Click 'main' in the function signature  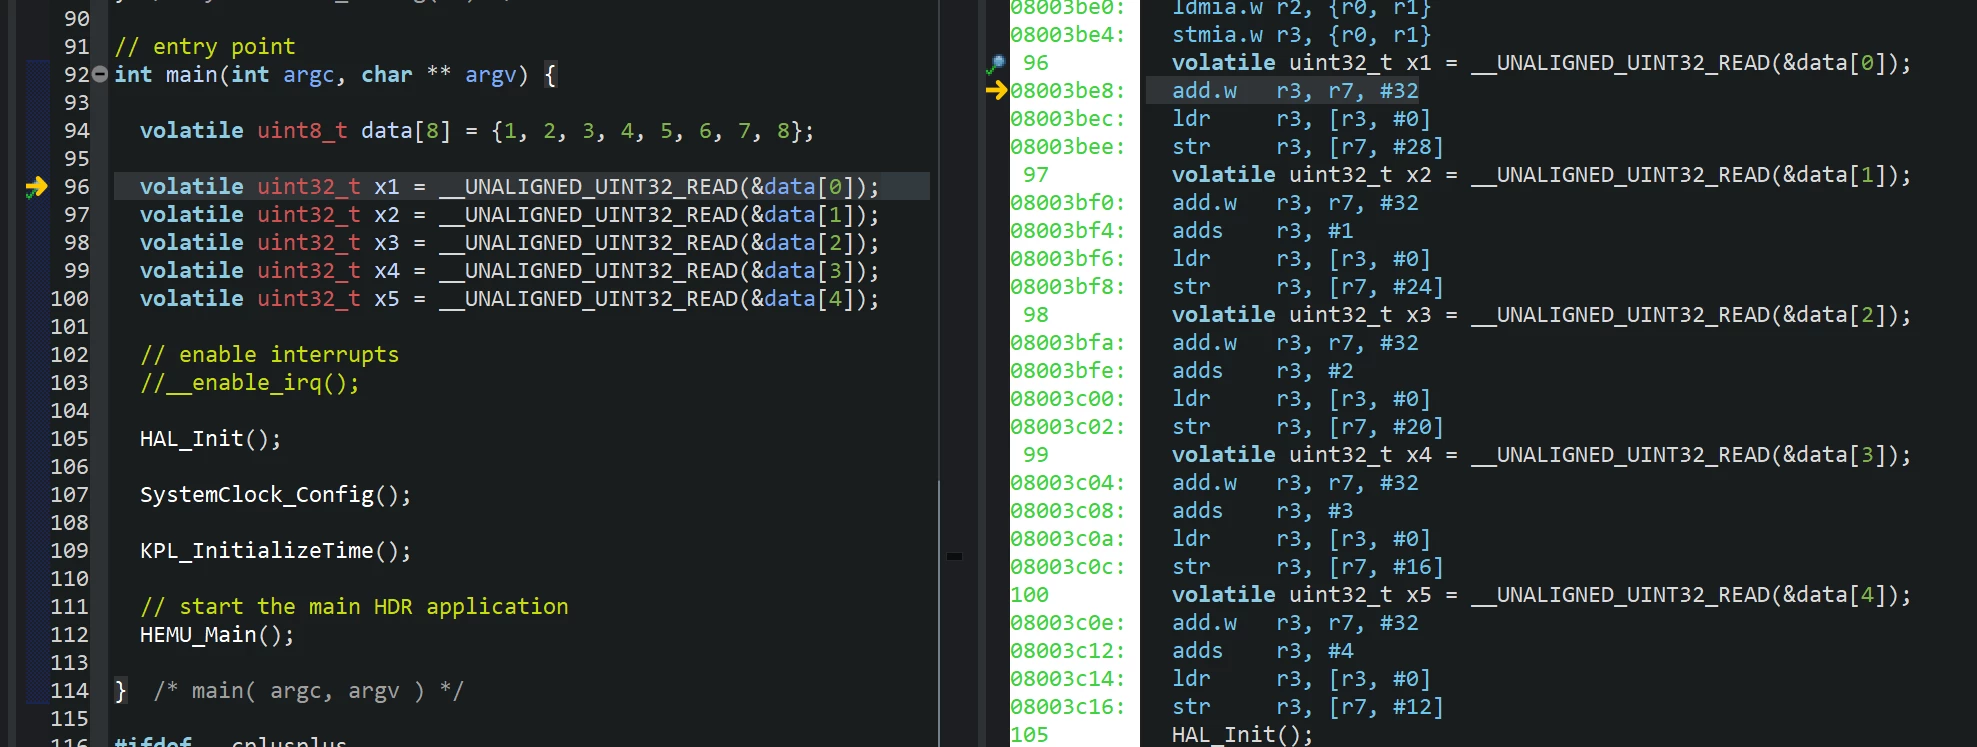click(x=192, y=75)
